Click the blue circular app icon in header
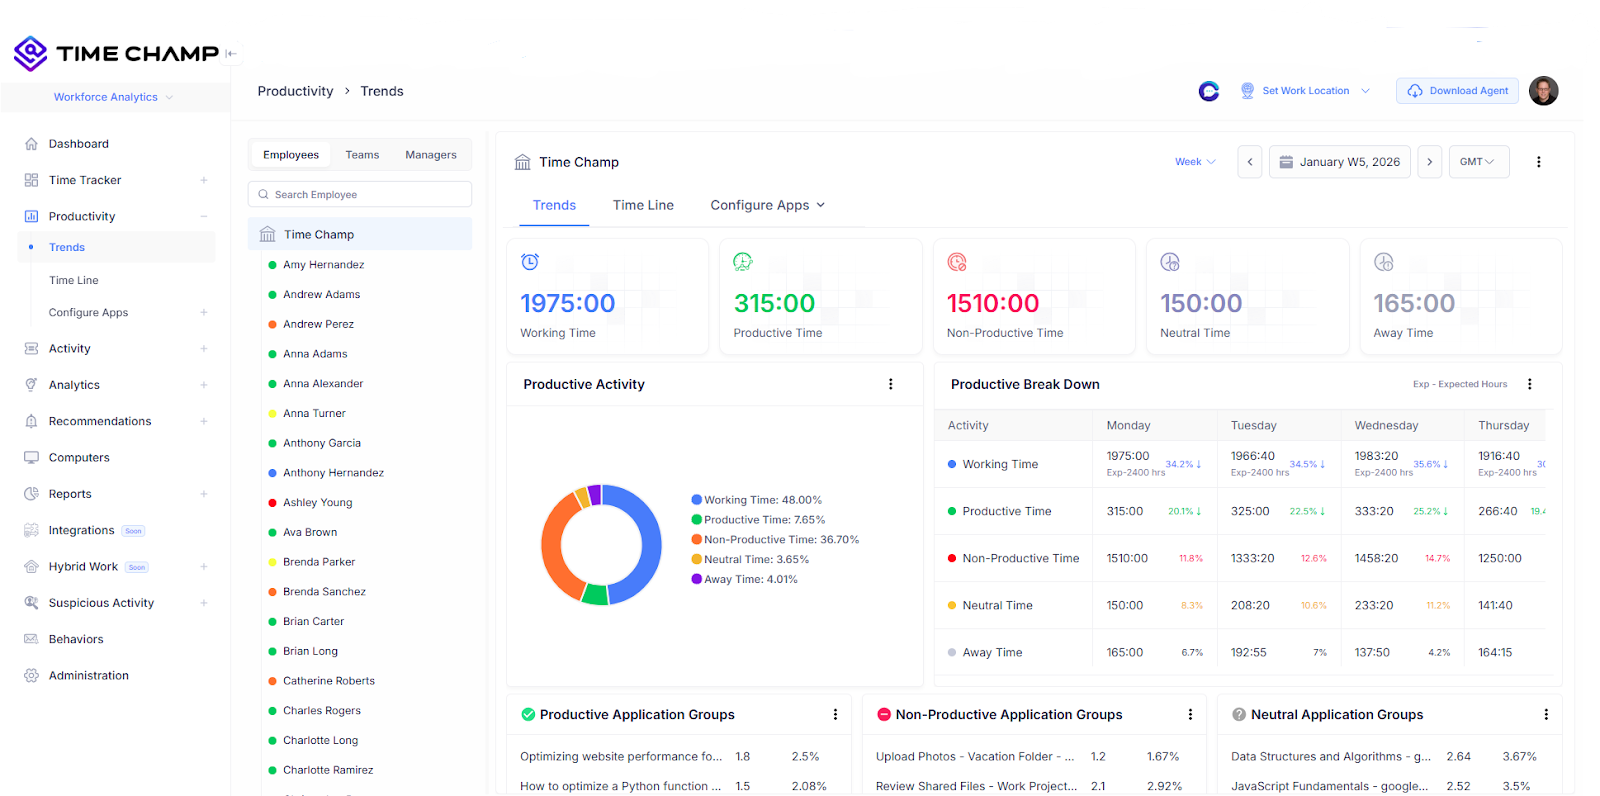 1209,91
